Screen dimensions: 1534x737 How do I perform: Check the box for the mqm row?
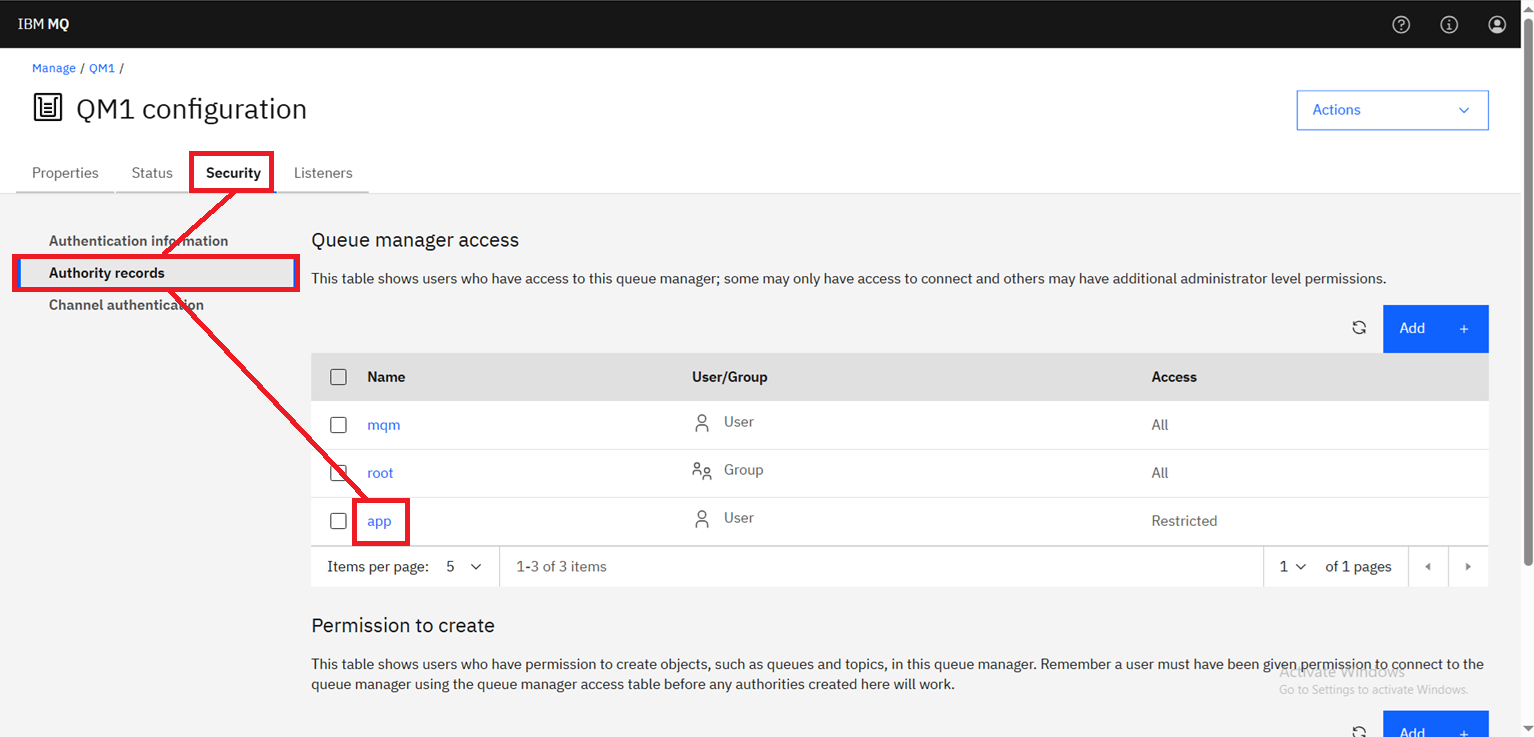tap(338, 425)
